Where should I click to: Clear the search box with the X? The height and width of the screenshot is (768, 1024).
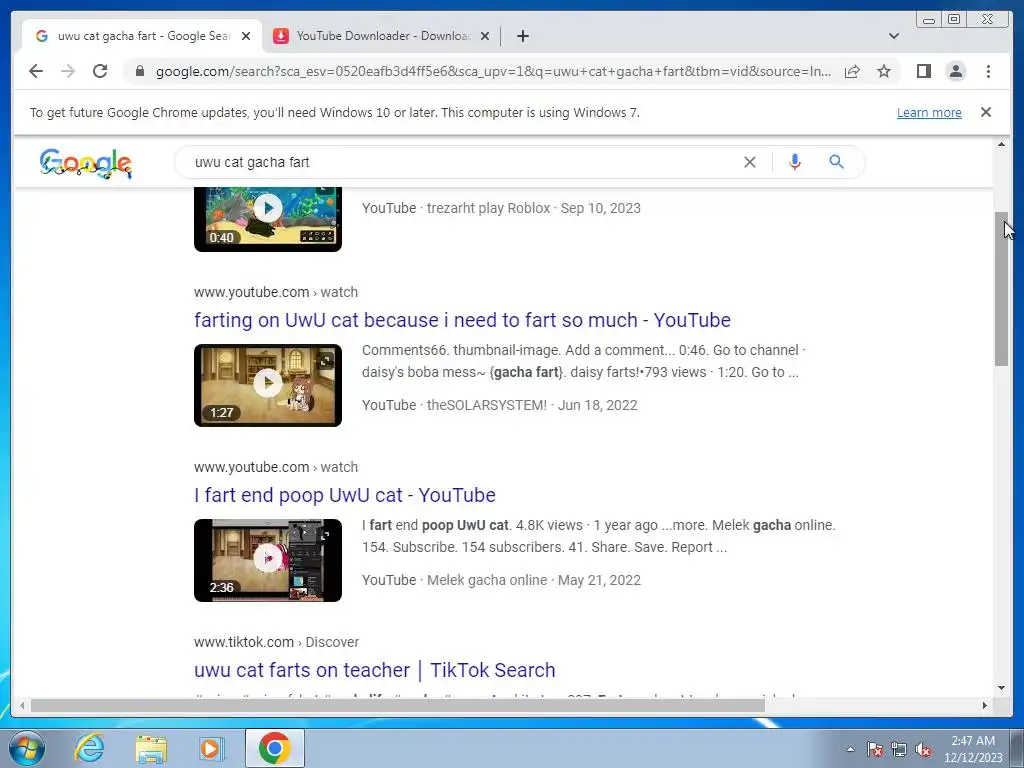coord(750,162)
